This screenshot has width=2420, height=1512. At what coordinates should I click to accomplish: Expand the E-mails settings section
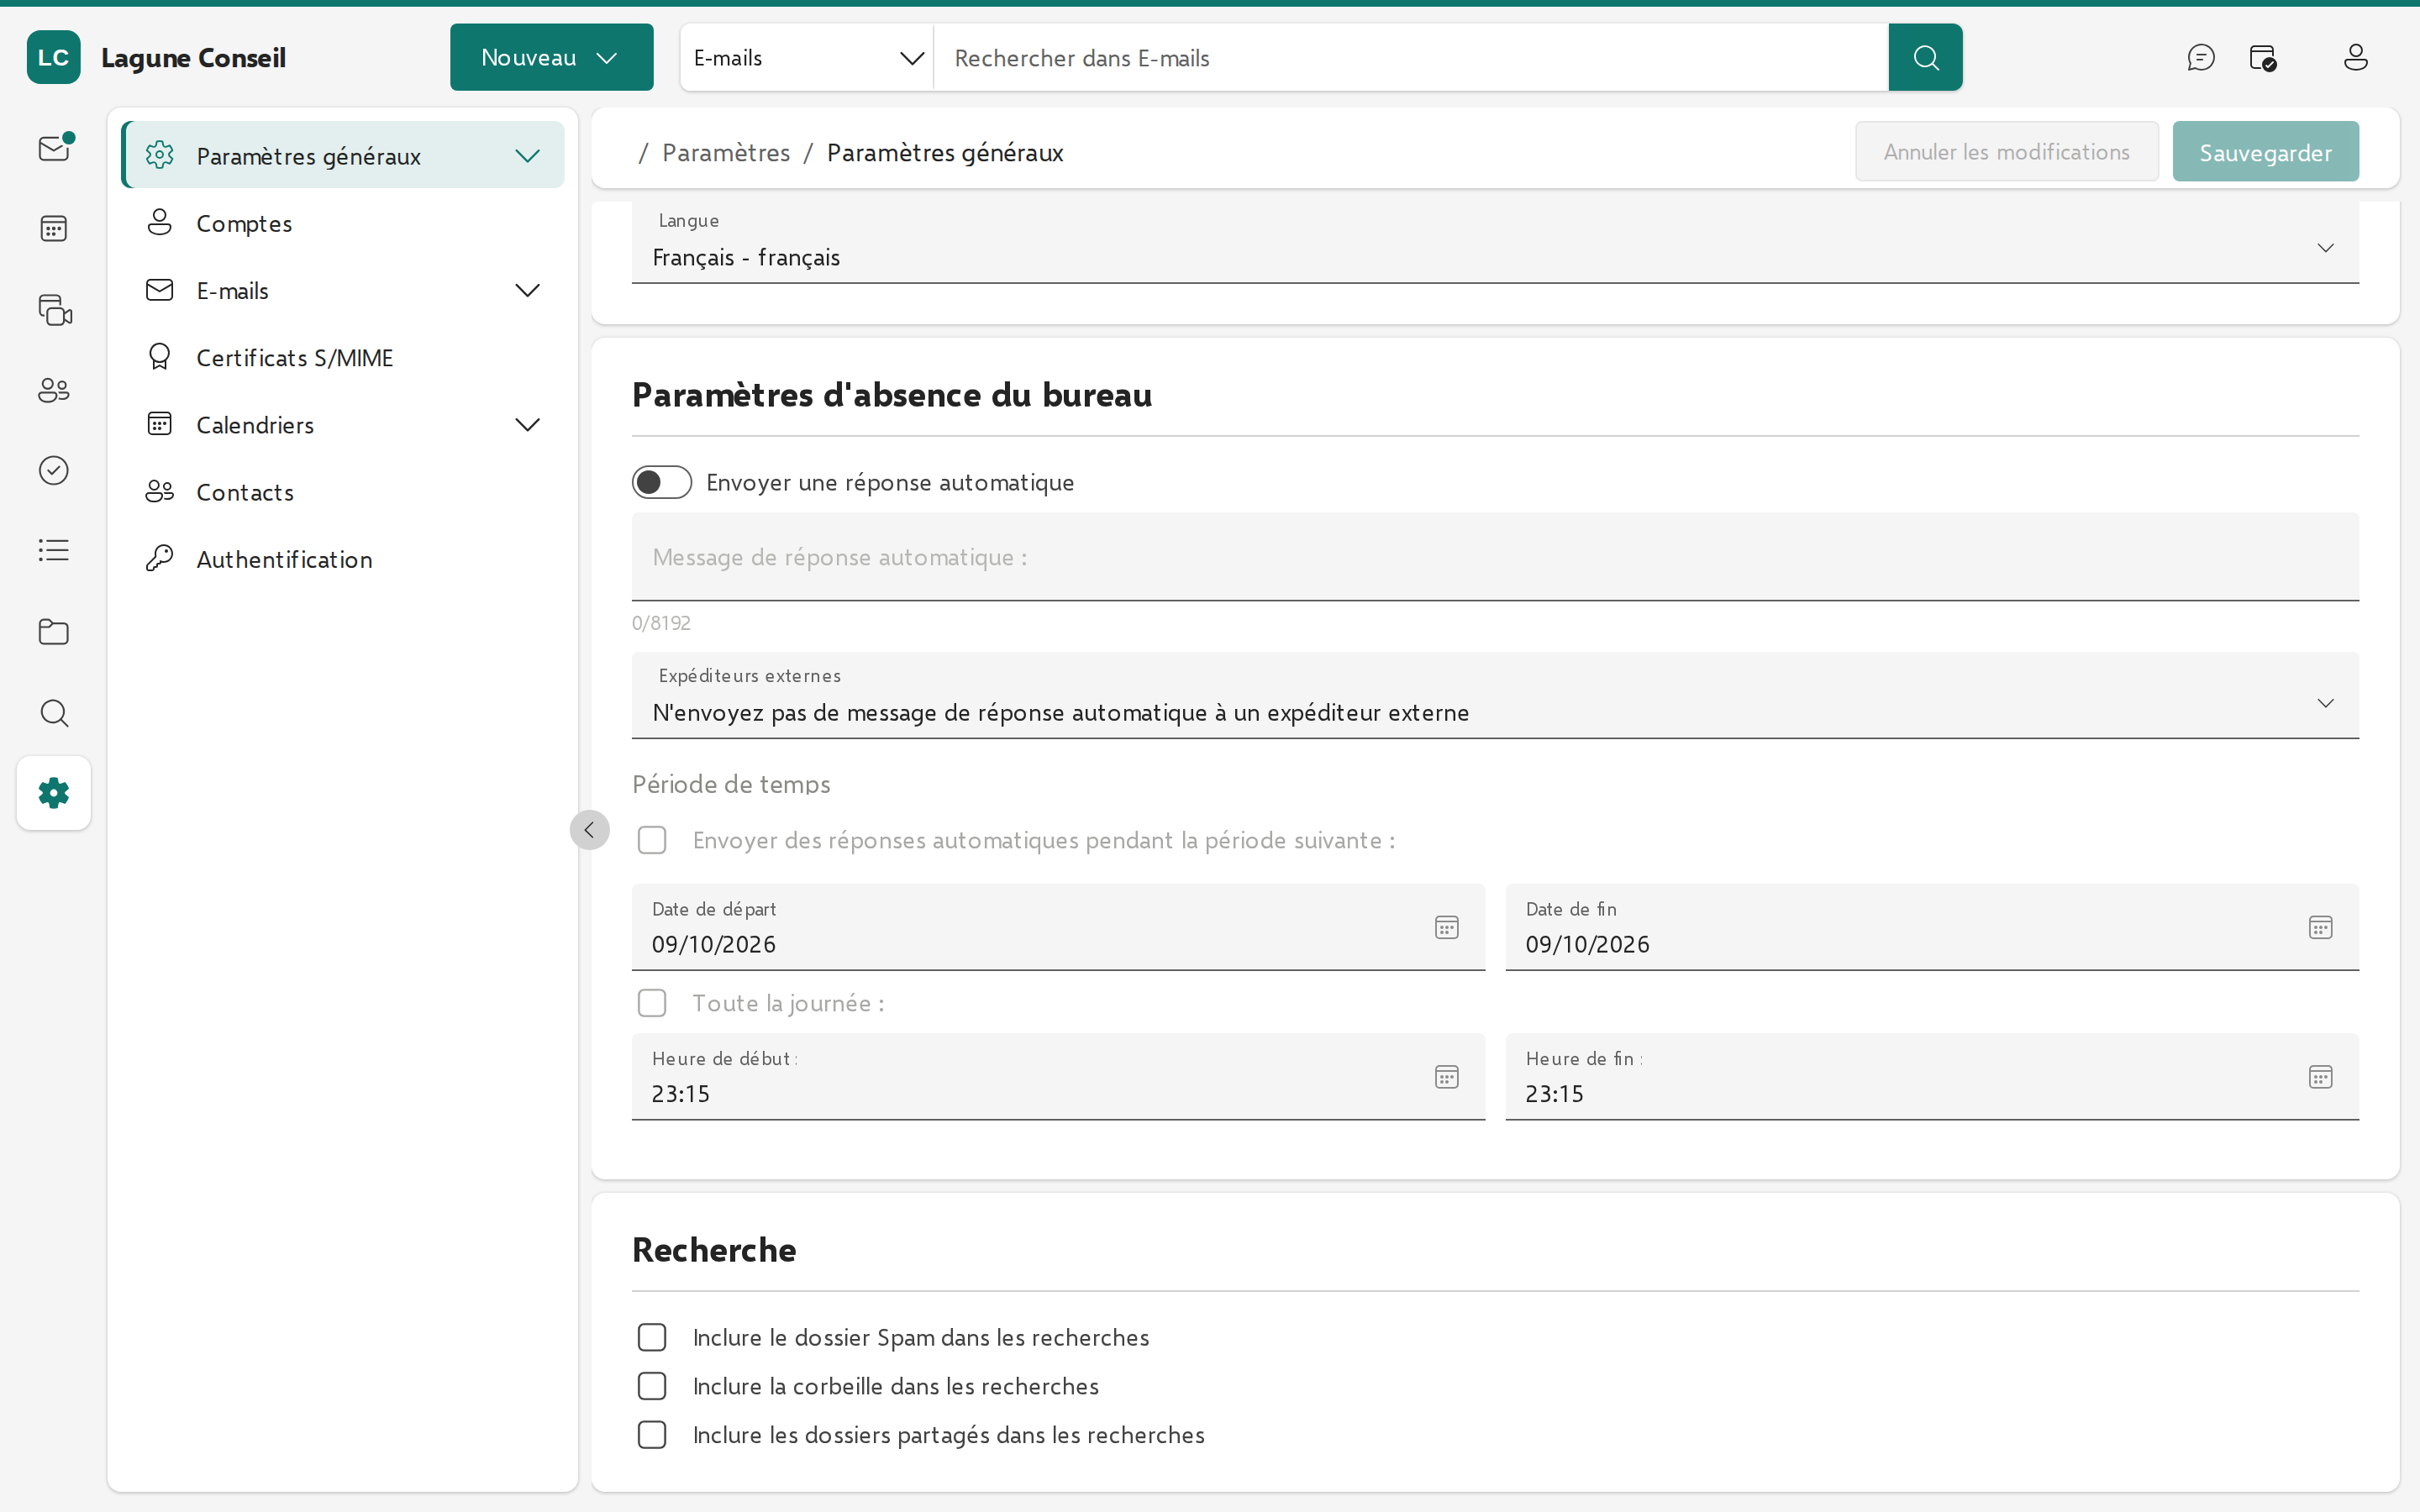point(527,290)
